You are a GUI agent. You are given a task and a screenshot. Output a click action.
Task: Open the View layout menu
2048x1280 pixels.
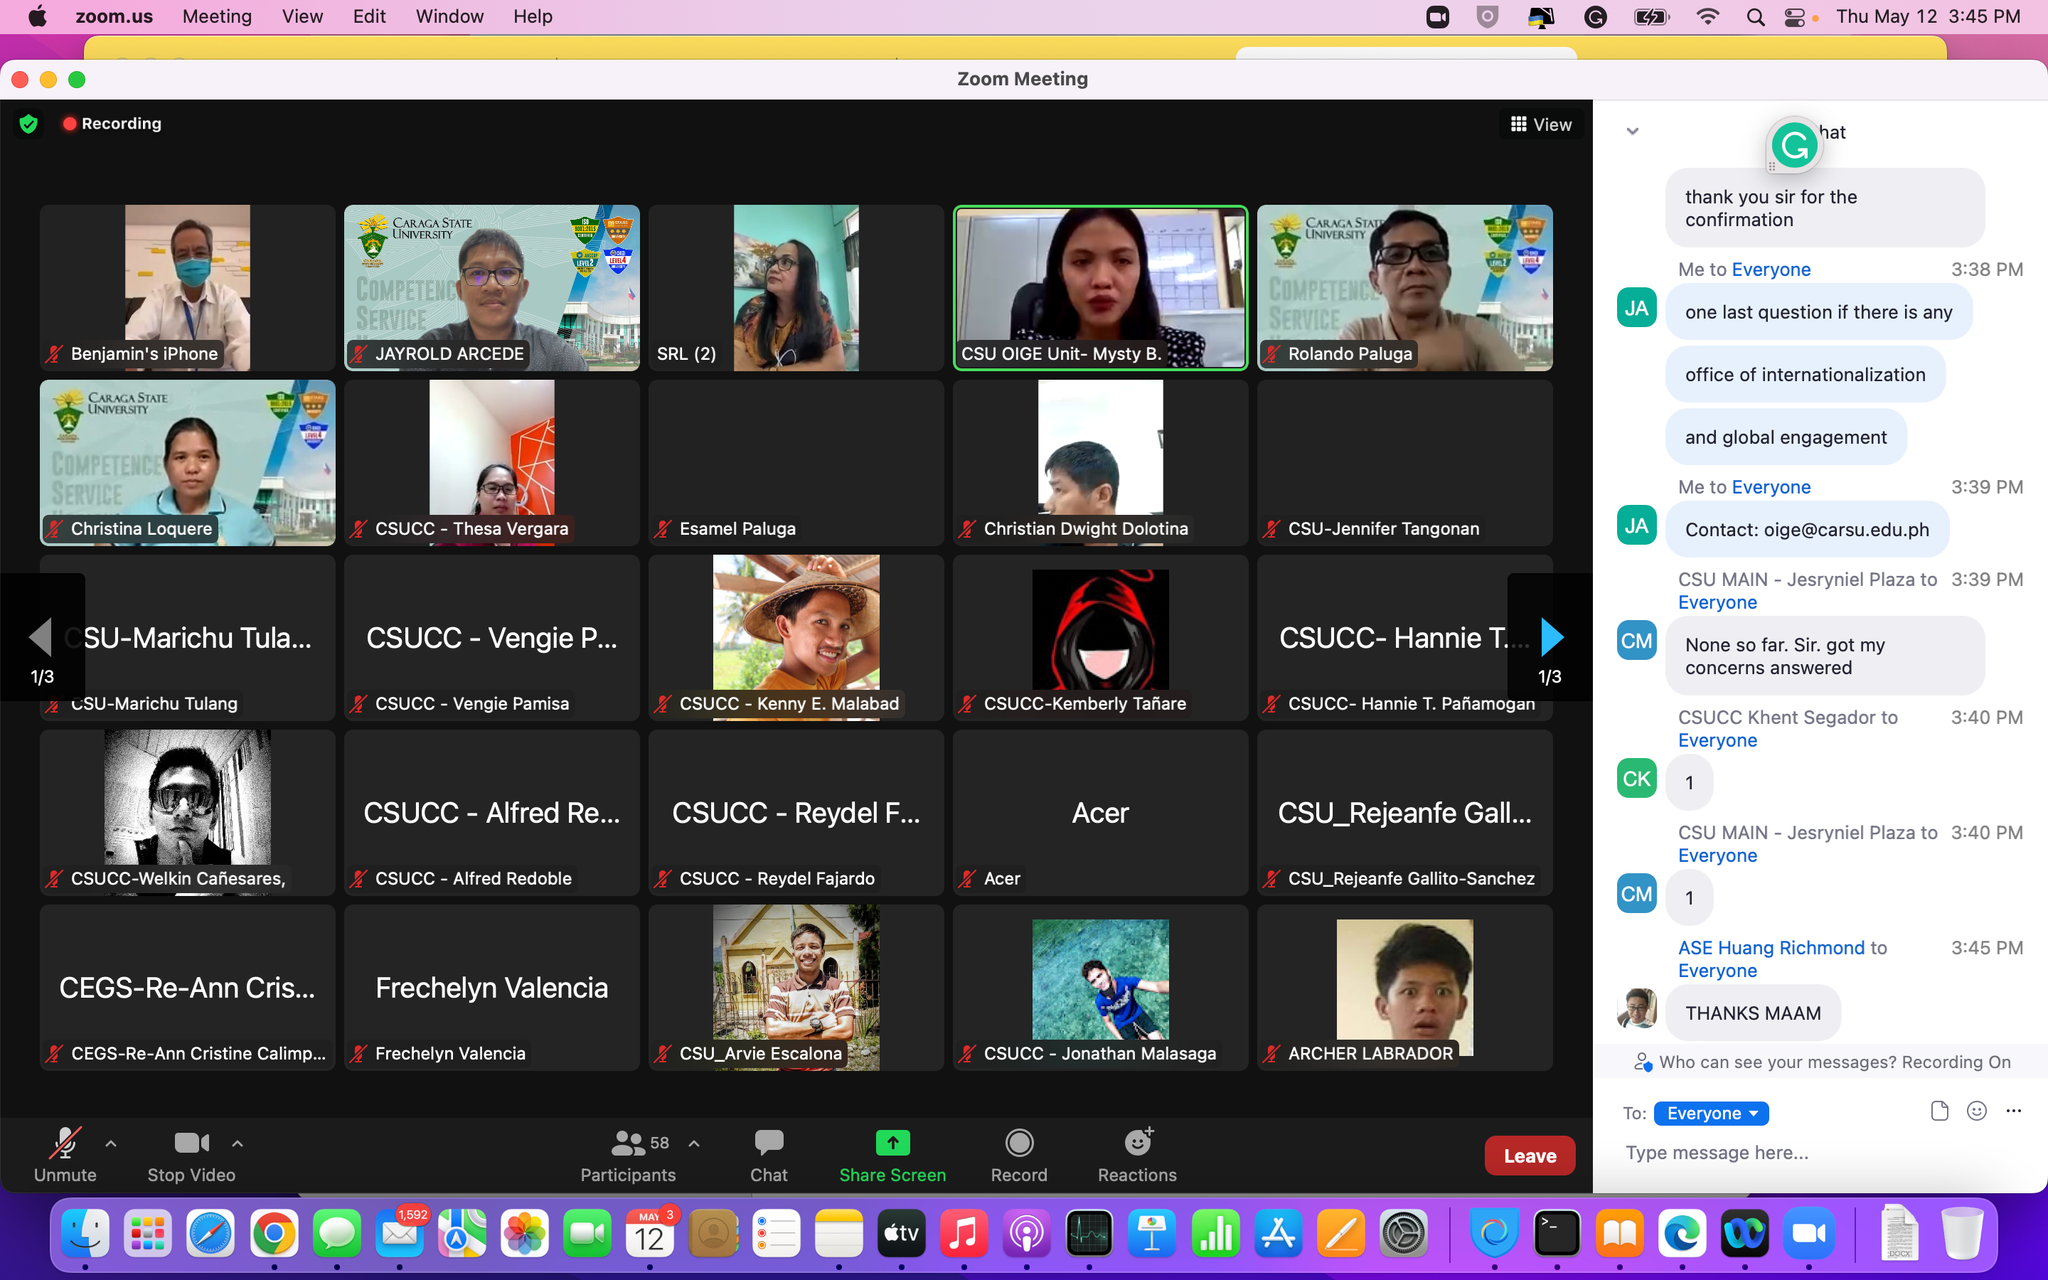(x=1541, y=124)
